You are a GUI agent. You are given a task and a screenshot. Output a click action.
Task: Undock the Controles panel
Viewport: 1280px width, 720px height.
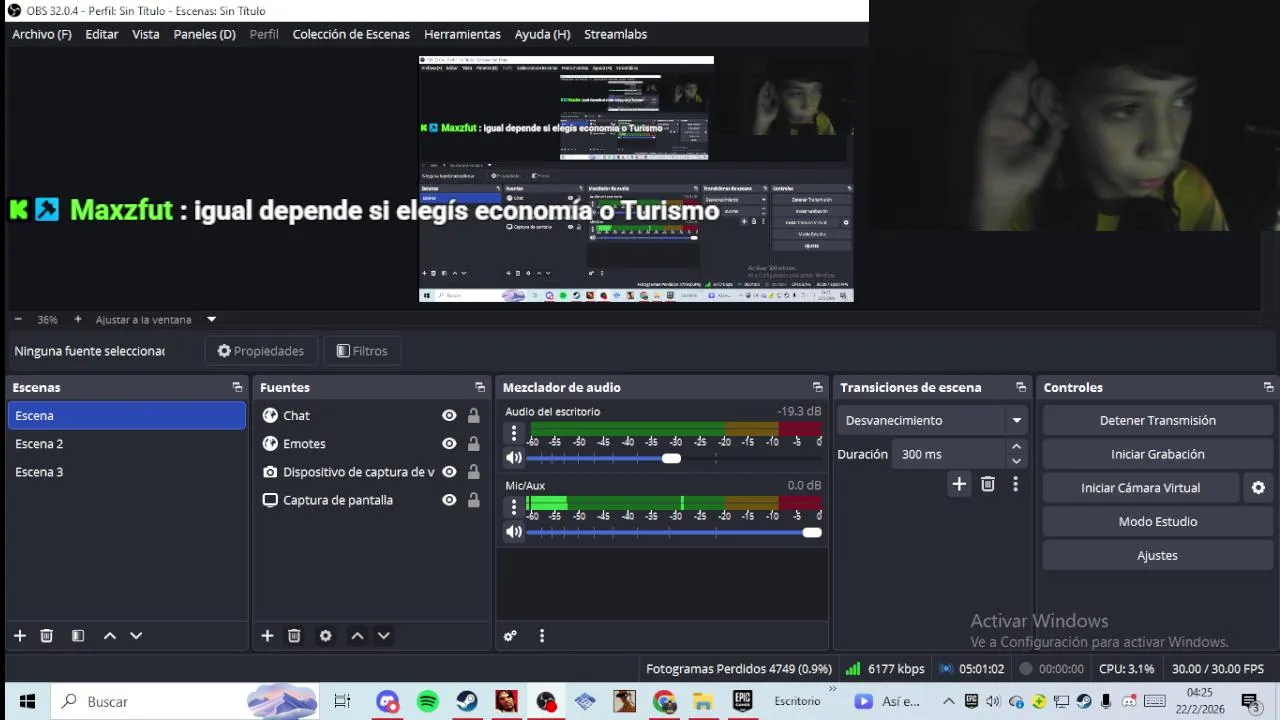(1268, 388)
